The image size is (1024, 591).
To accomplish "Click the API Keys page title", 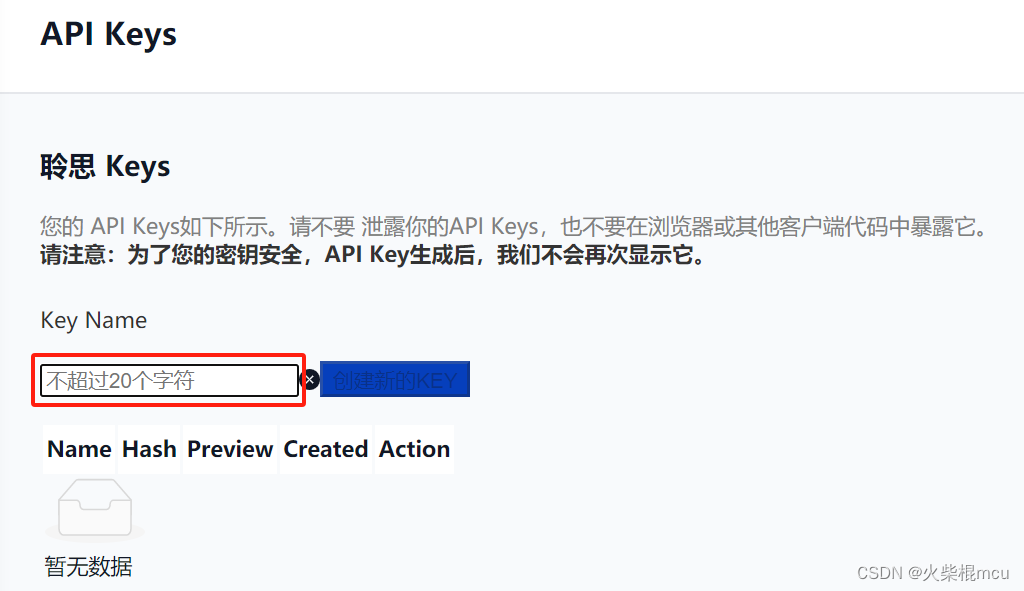I will click(x=108, y=34).
